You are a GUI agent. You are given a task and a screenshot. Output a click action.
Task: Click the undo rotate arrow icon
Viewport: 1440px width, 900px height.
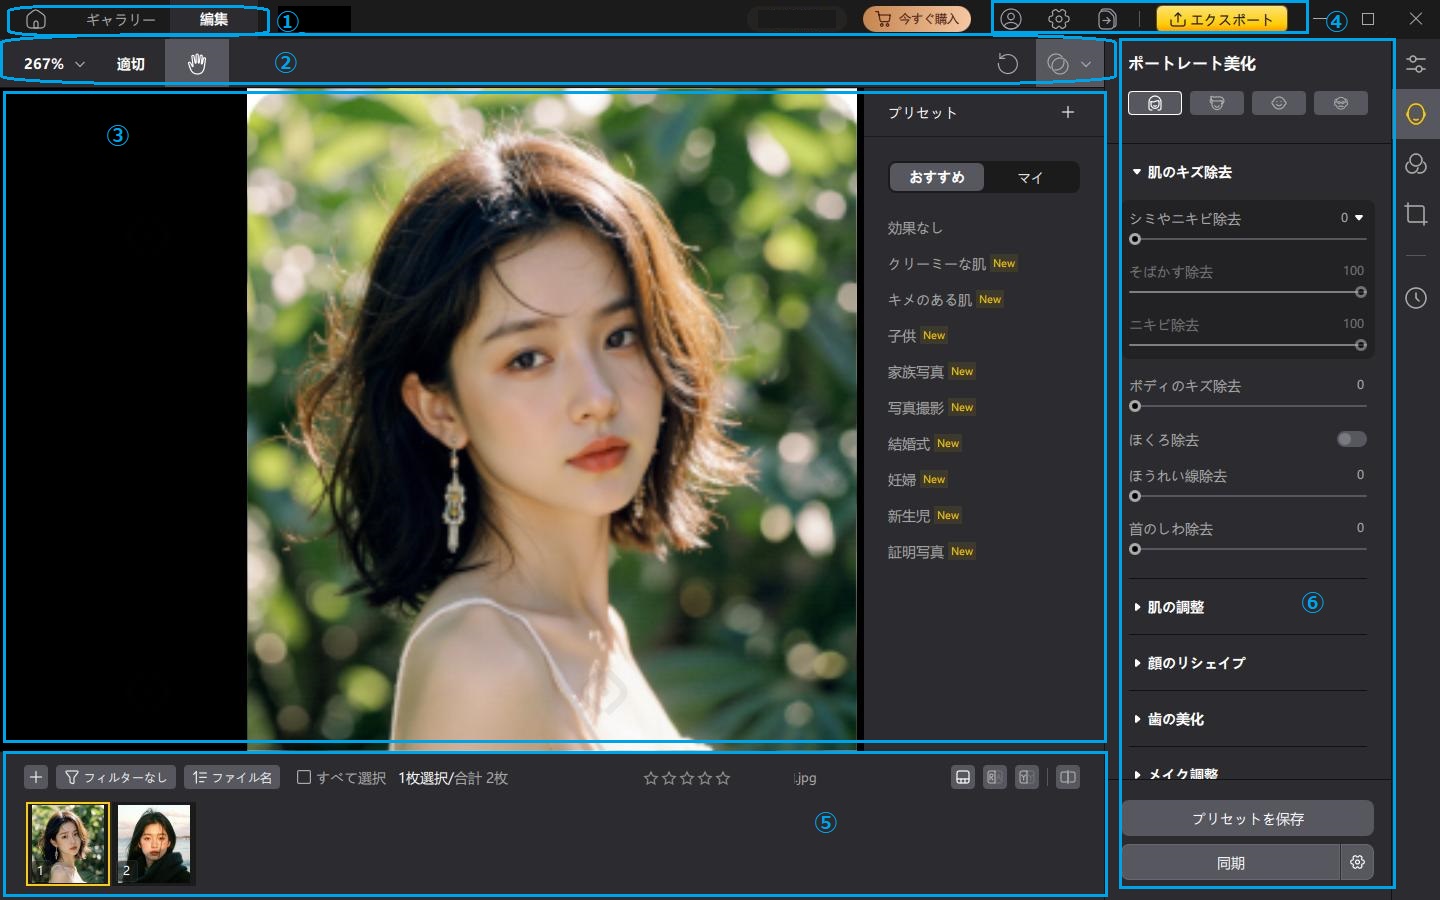click(x=1007, y=64)
